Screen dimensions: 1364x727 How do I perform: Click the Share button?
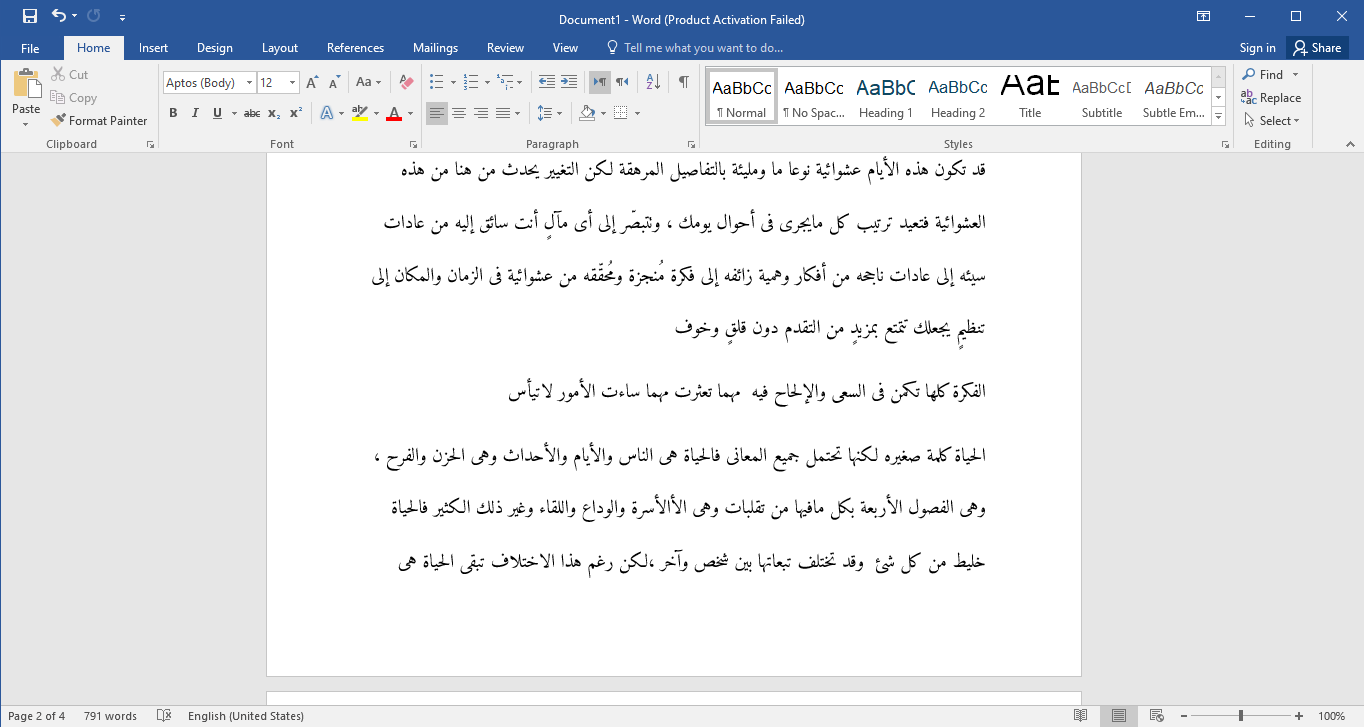coord(1316,48)
